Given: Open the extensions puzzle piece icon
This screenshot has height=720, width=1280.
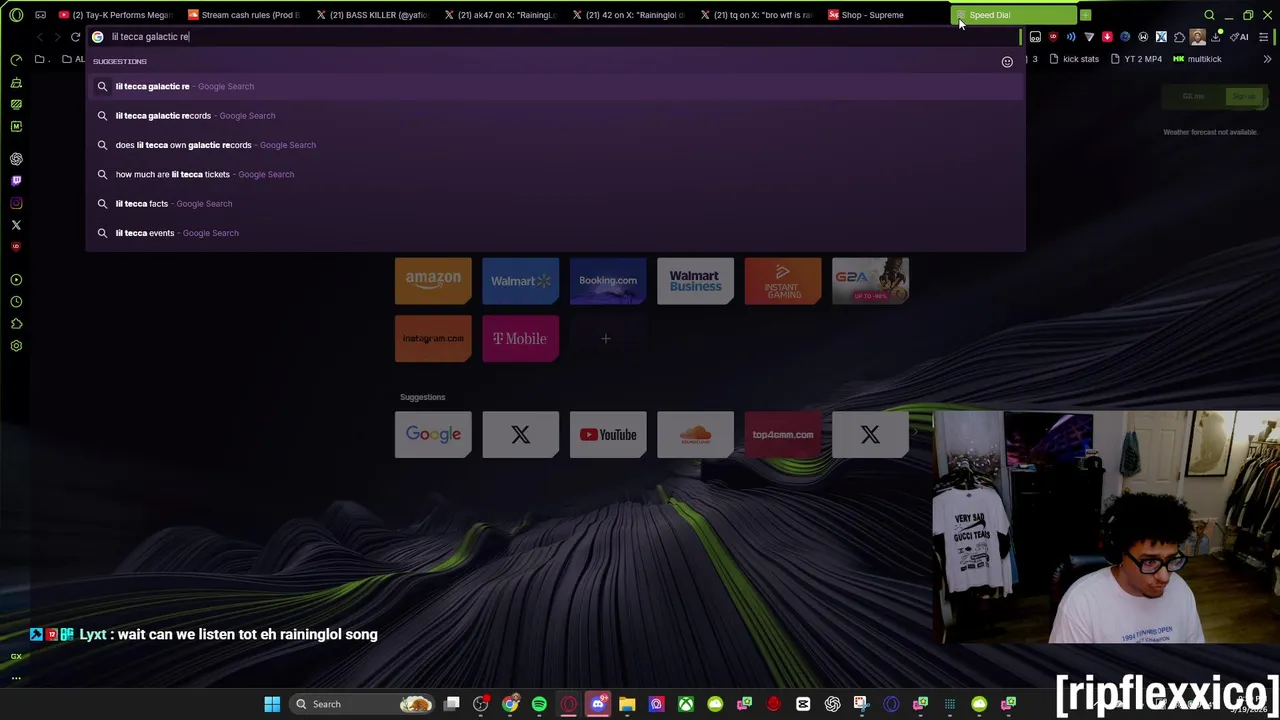Looking at the screenshot, I should (x=1179, y=37).
